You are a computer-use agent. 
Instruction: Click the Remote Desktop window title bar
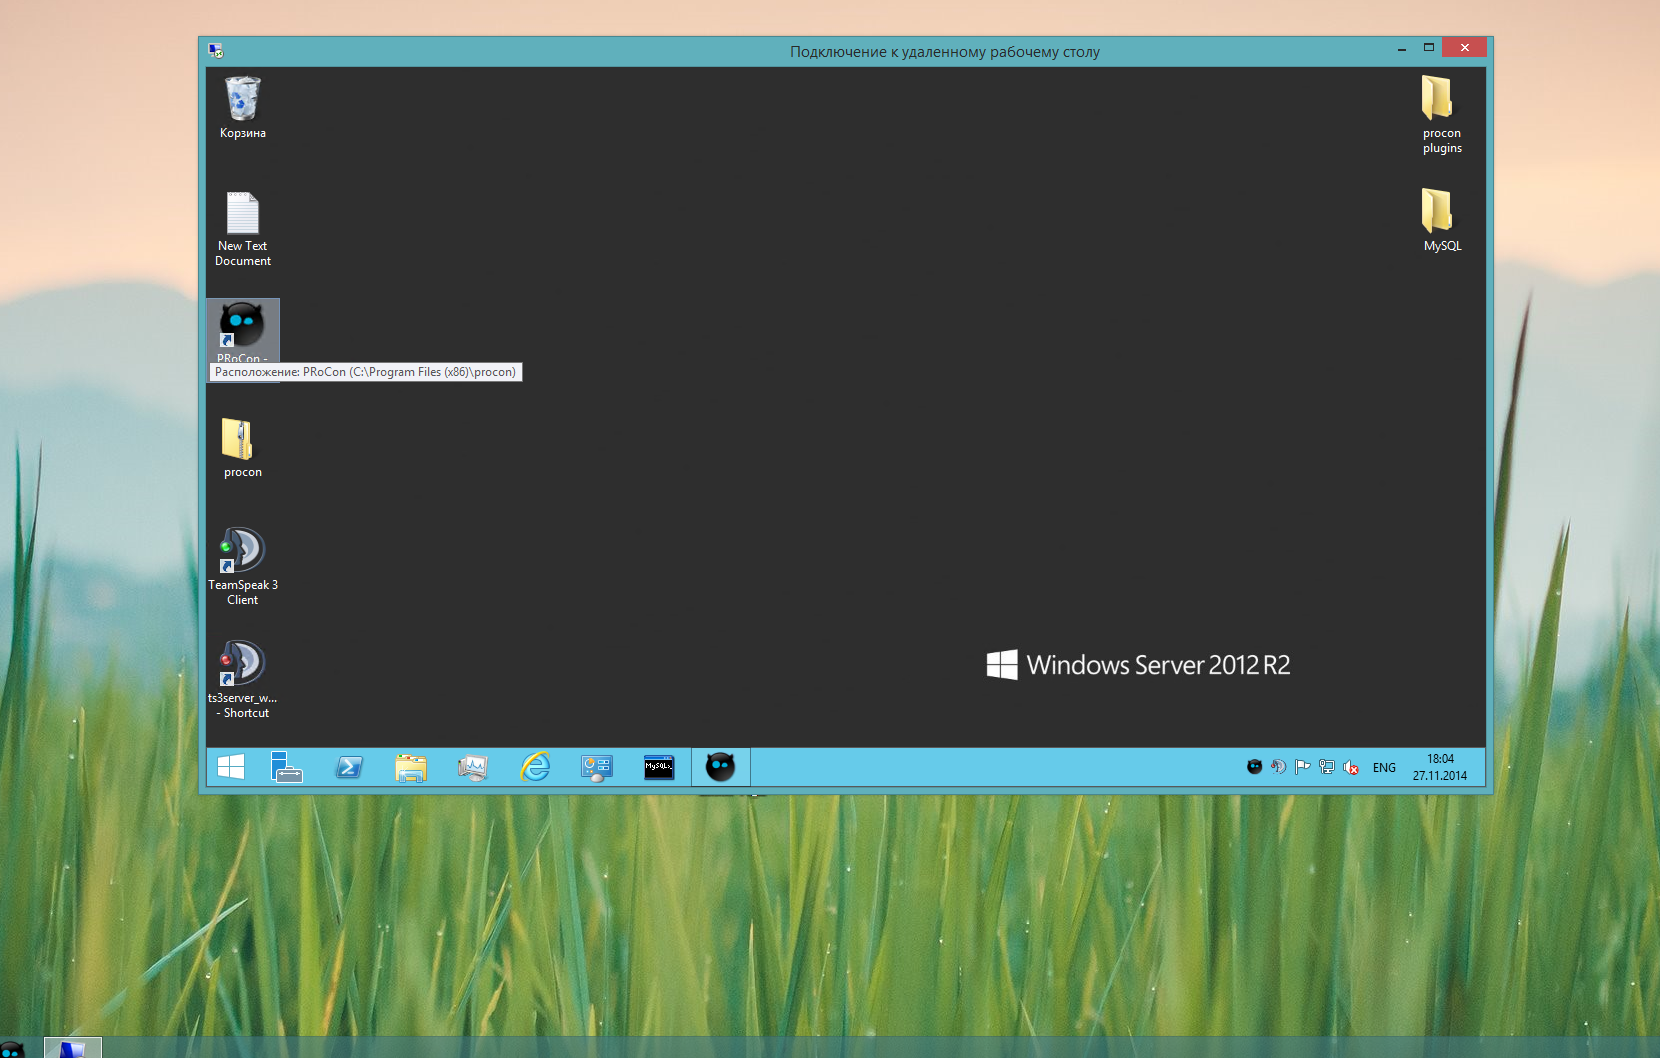point(944,51)
